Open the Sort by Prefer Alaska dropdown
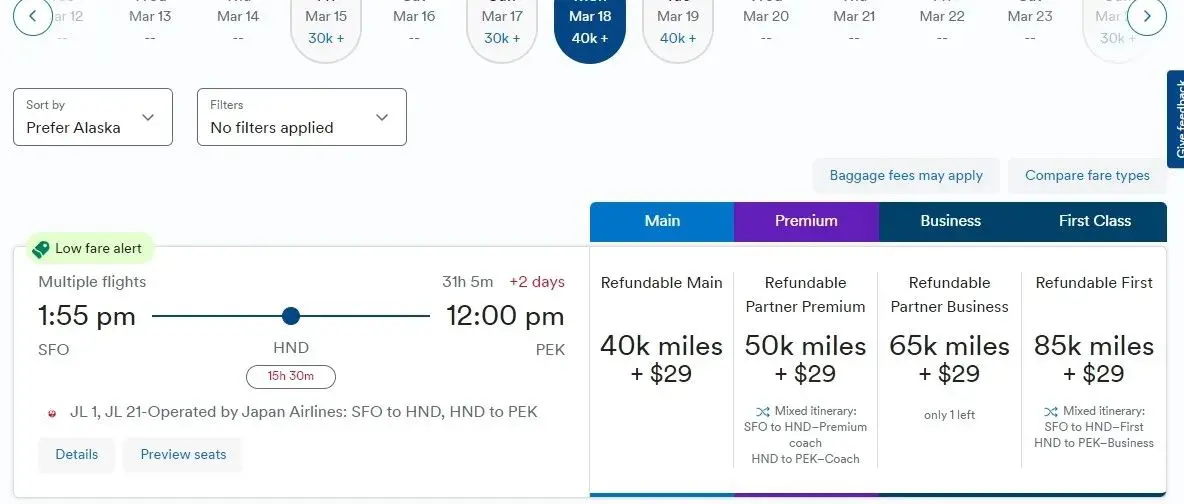Screen dimensions: 1184x504 pyautogui.click(x=93, y=117)
